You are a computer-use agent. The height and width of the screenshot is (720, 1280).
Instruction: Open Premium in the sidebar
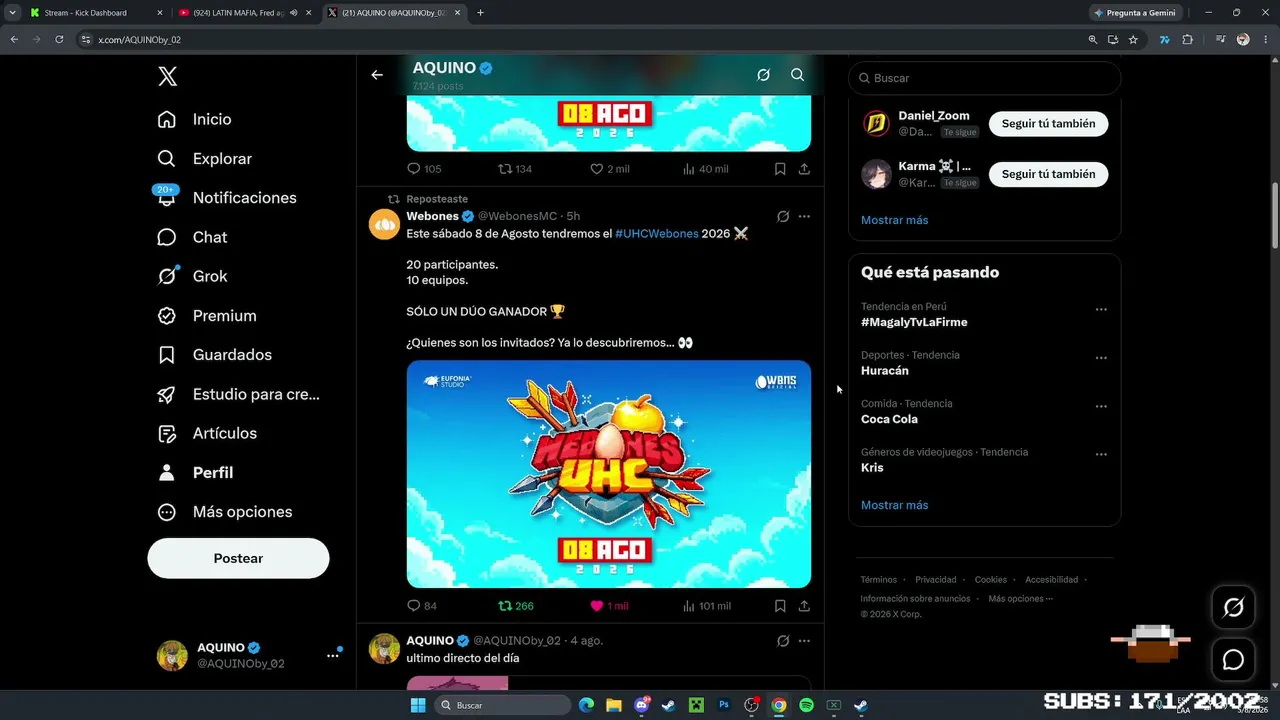pyautogui.click(x=206, y=316)
